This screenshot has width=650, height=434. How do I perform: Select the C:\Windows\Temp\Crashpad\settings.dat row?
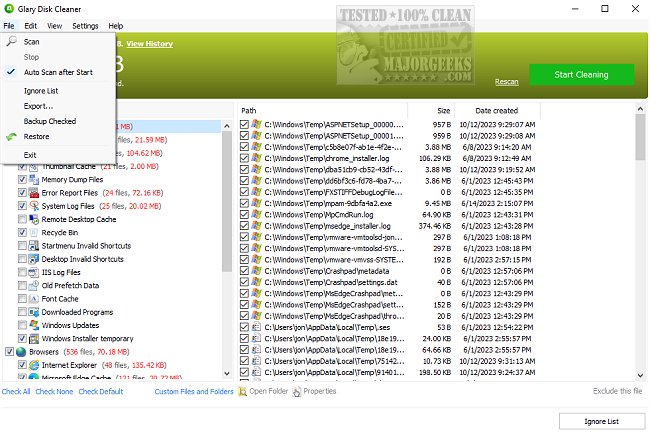point(388,282)
